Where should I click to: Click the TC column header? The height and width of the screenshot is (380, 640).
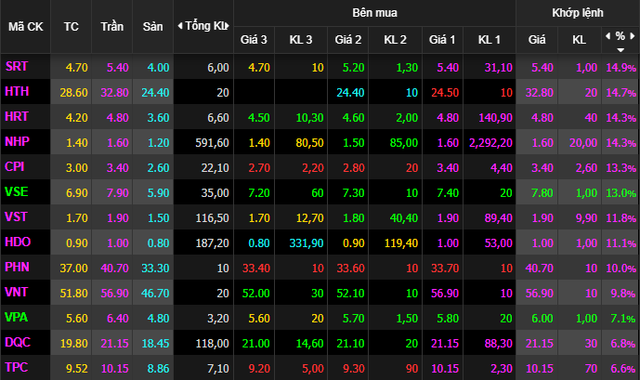(x=71, y=27)
